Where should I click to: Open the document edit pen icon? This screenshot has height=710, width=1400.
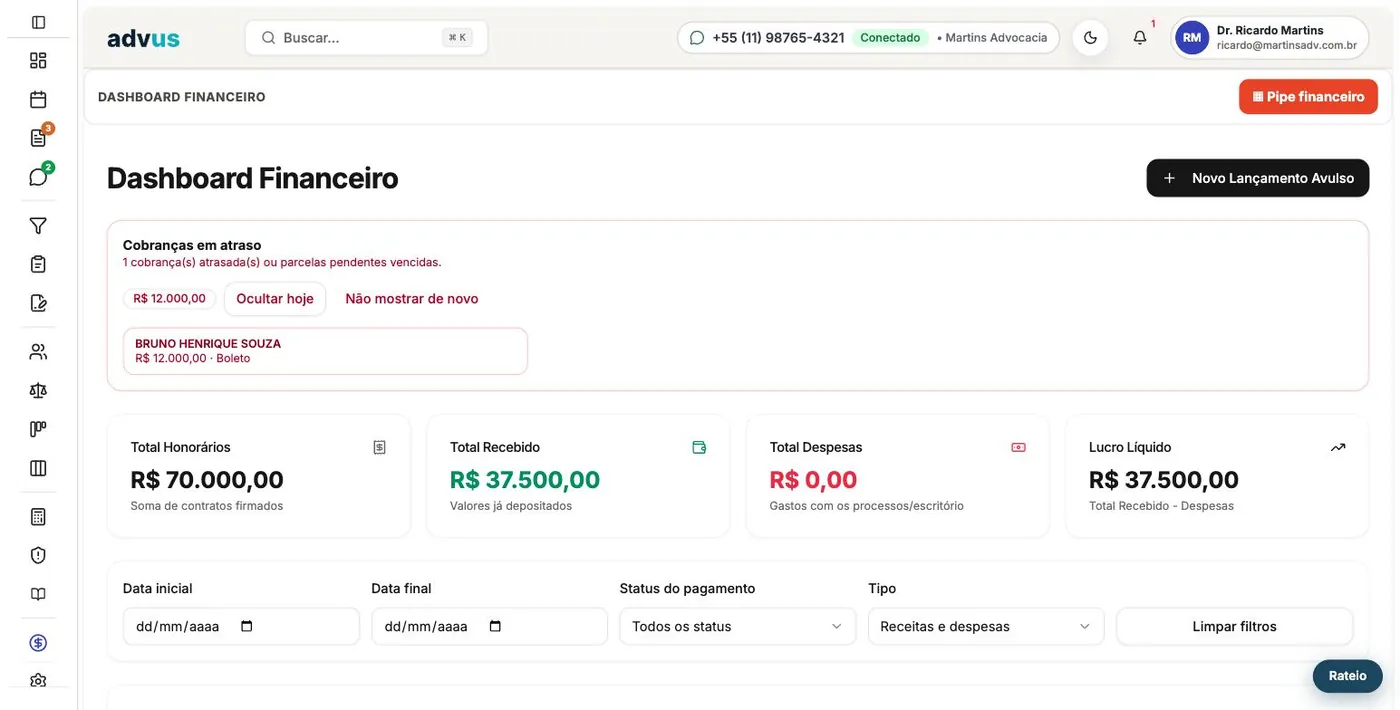point(38,303)
